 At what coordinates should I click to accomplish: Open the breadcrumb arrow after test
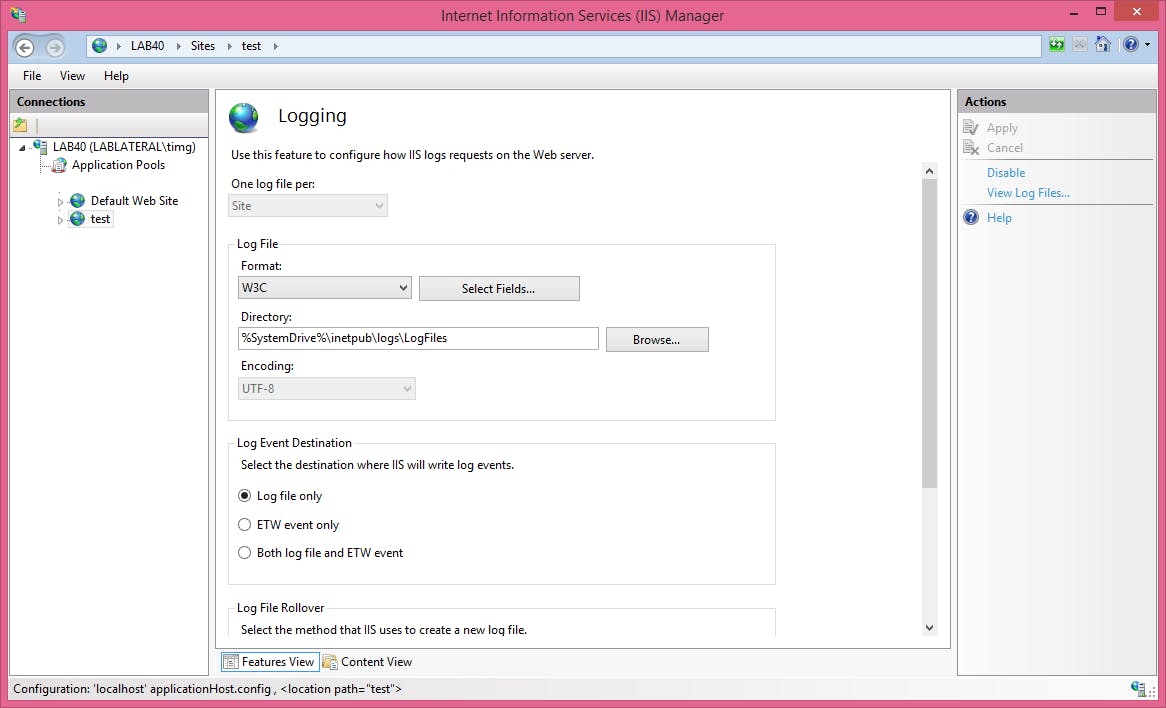(x=275, y=46)
